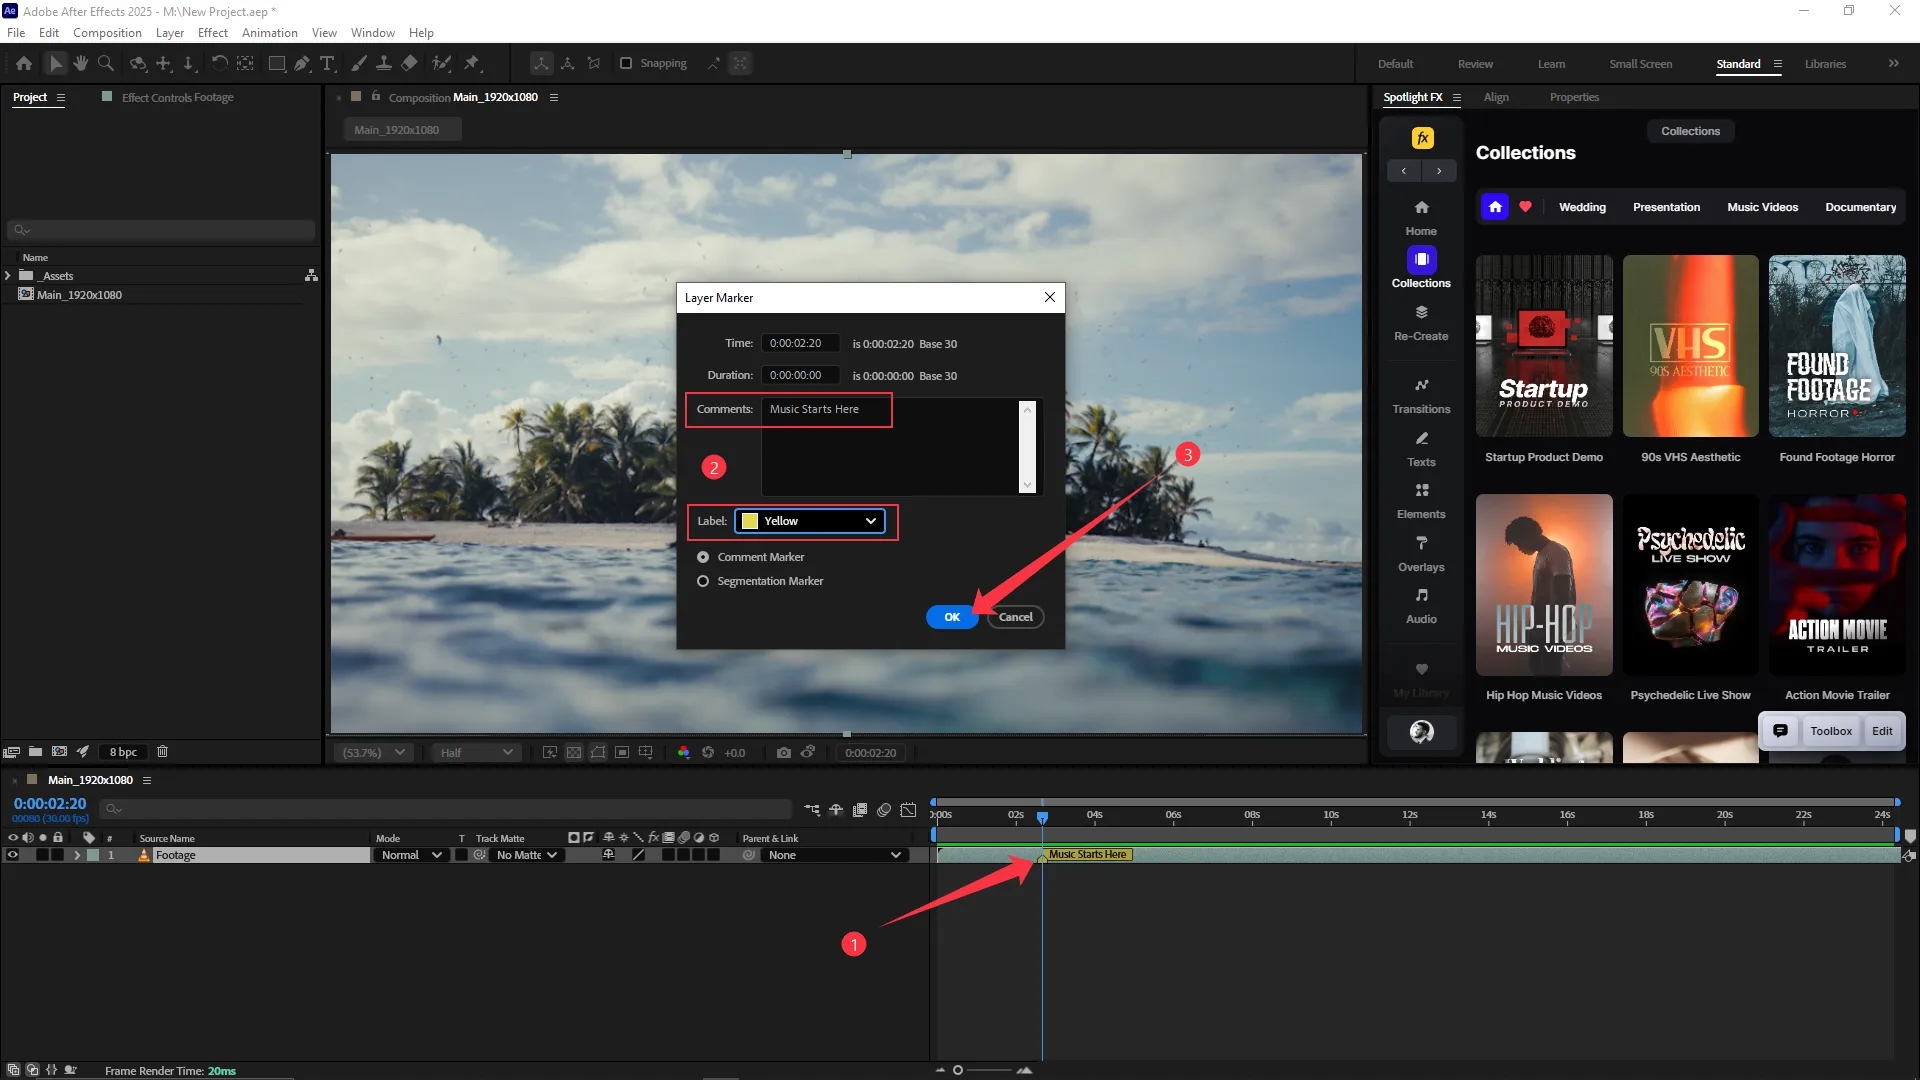The image size is (1920, 1080).
Task: Select the Rotation tool
Action: pos(219,63)
